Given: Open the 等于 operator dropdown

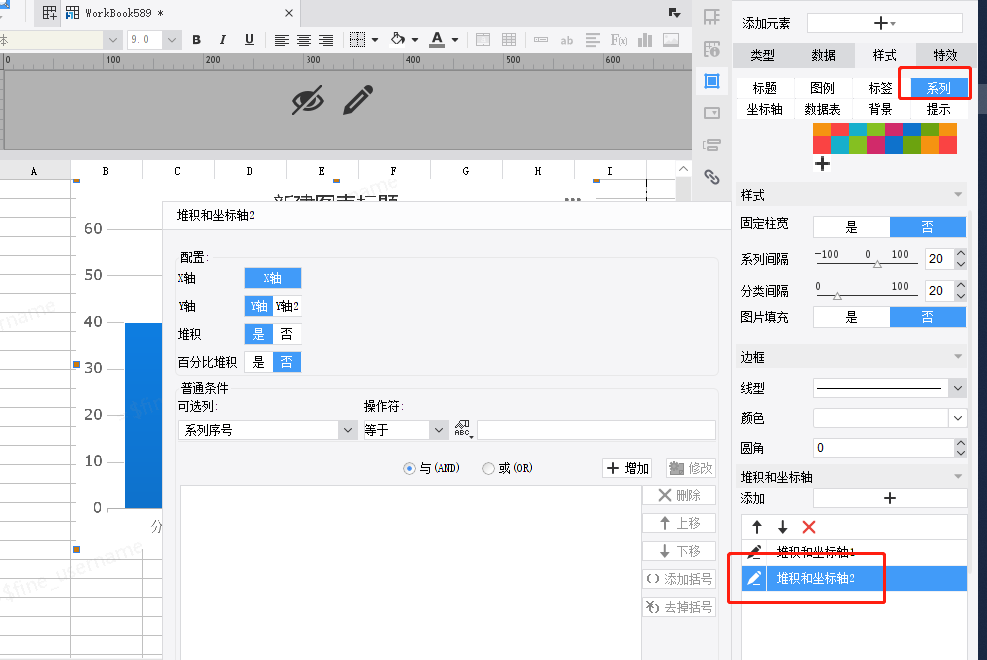Looking at the screenshot, I should point(439,430).
